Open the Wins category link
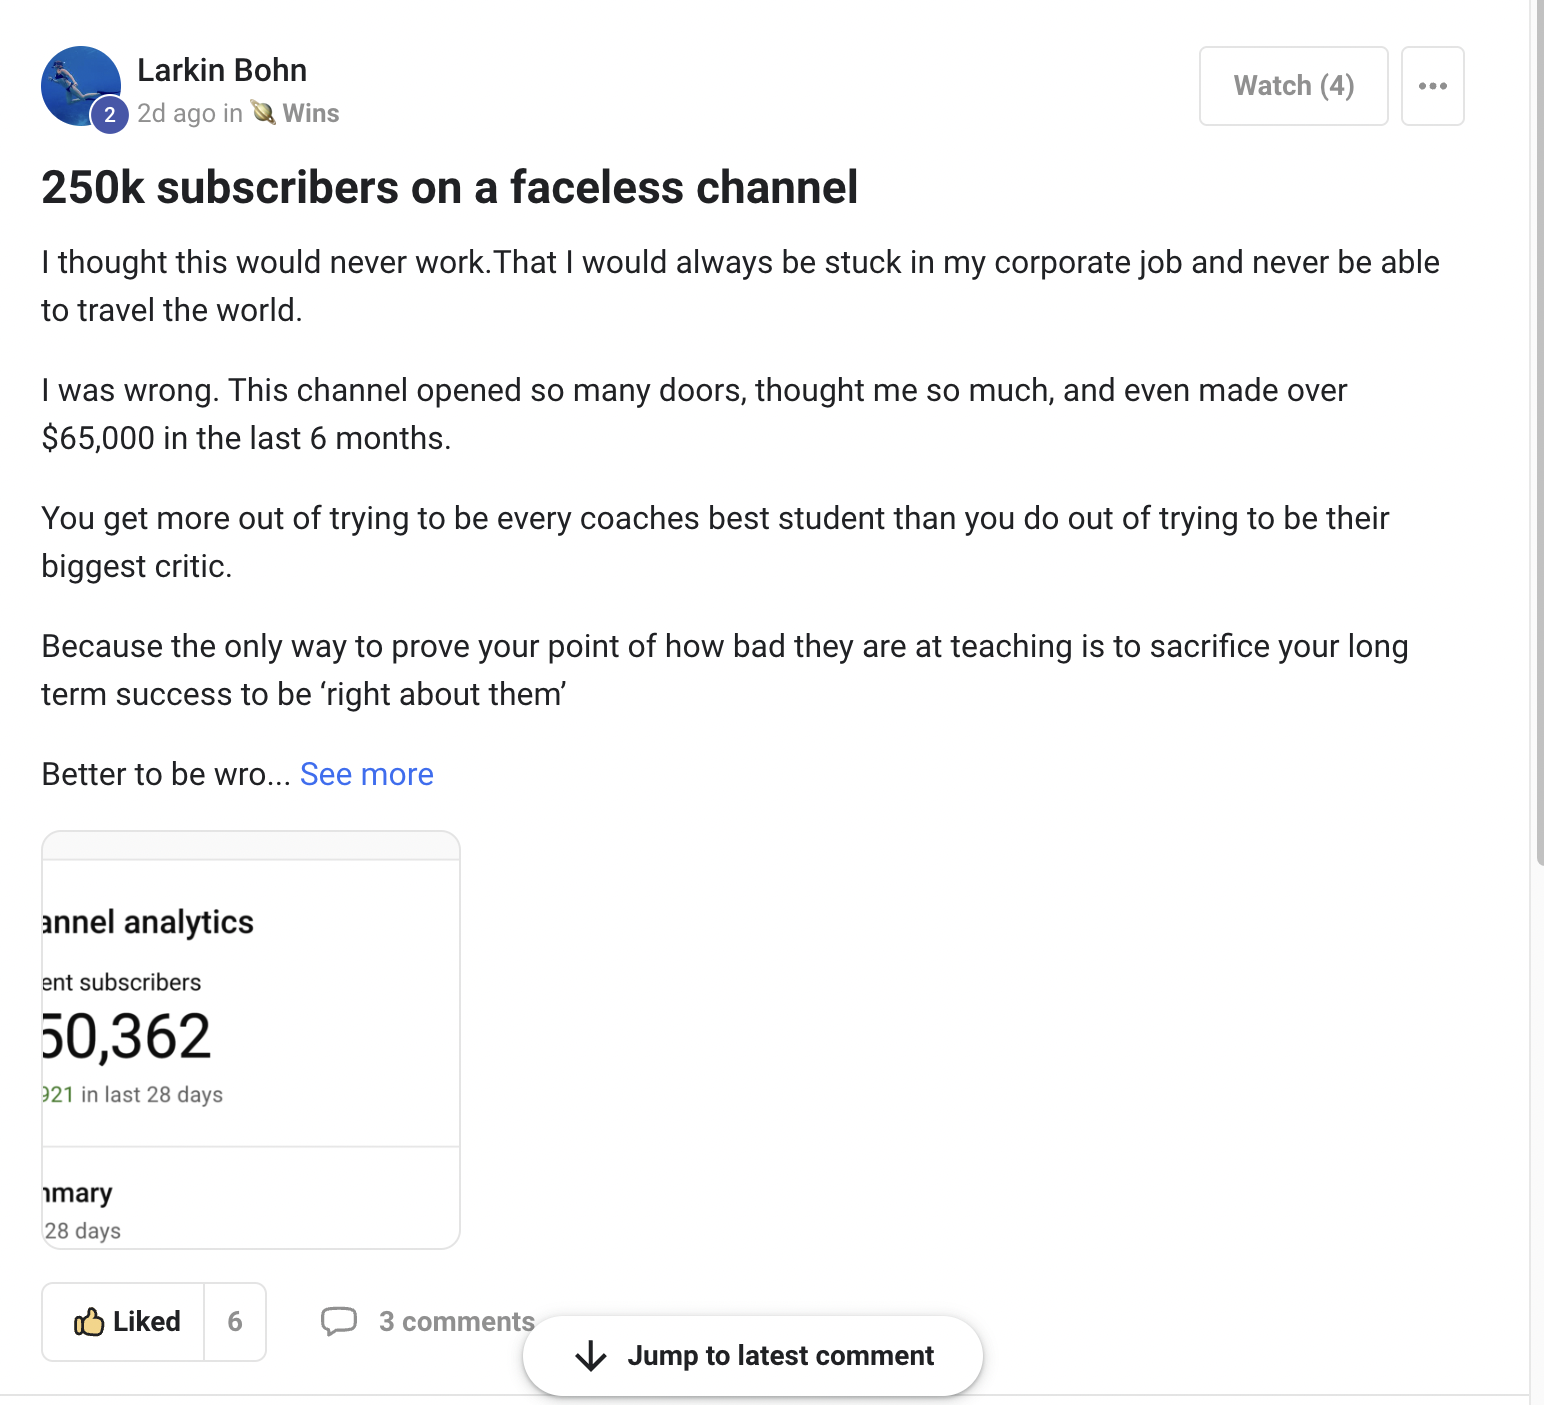The width and height of the screenshot is (1544, 1405). (311, 113)
